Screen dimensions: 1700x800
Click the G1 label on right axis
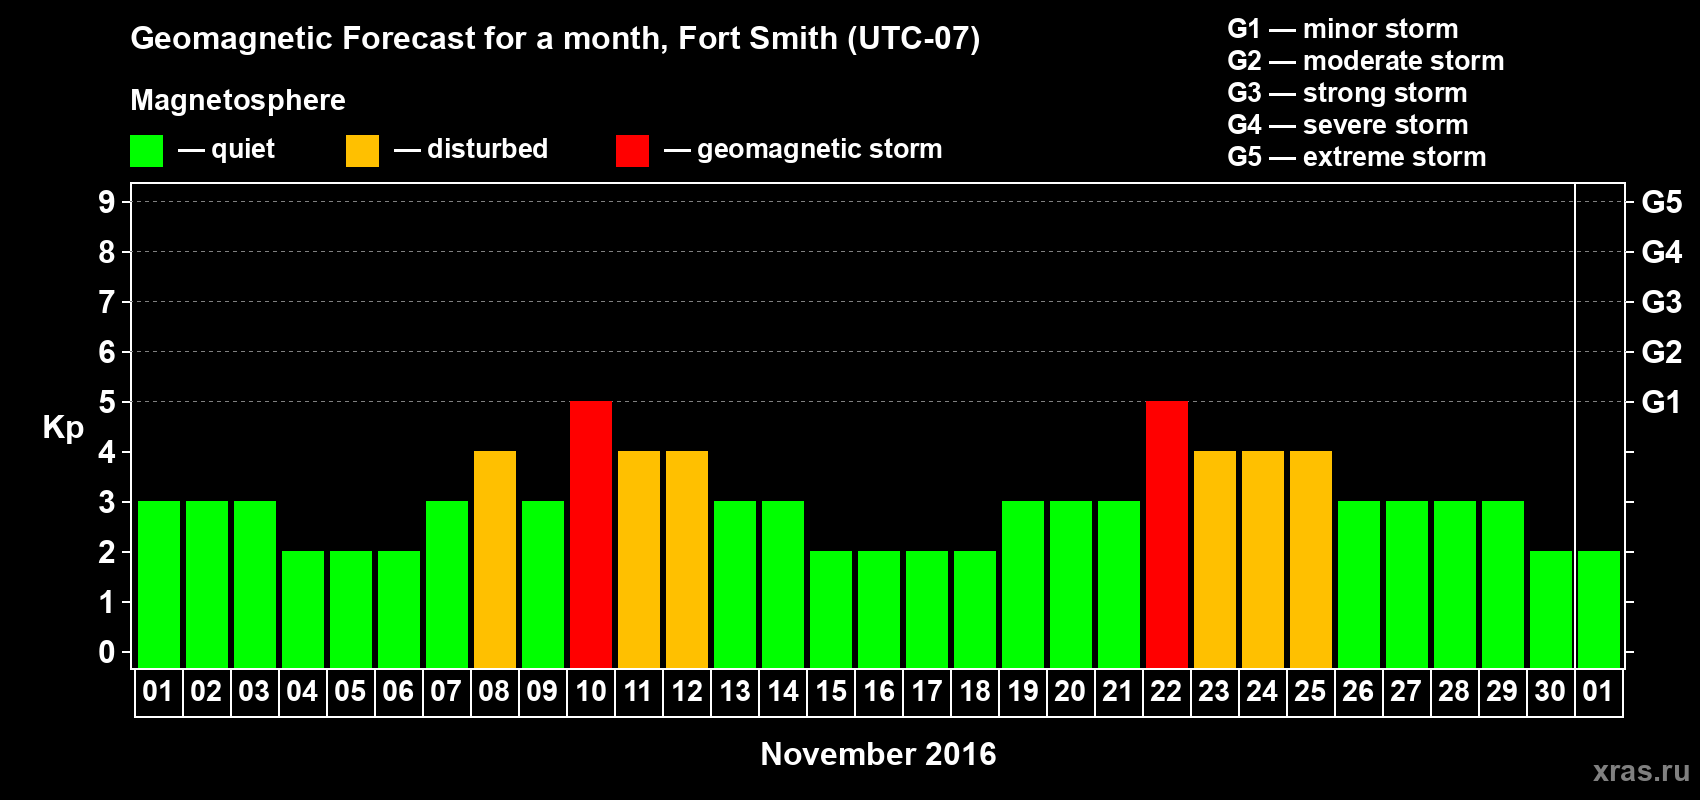(1661, 402)
